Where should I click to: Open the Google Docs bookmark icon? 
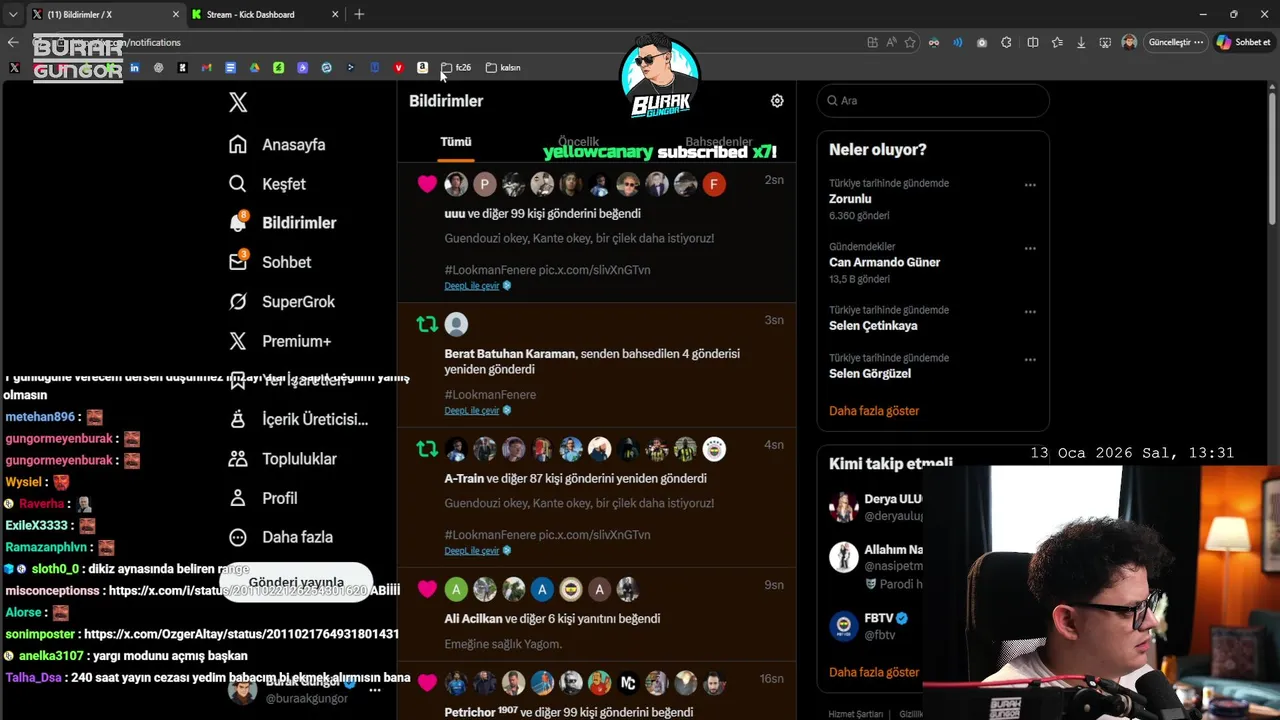point(231,68)
